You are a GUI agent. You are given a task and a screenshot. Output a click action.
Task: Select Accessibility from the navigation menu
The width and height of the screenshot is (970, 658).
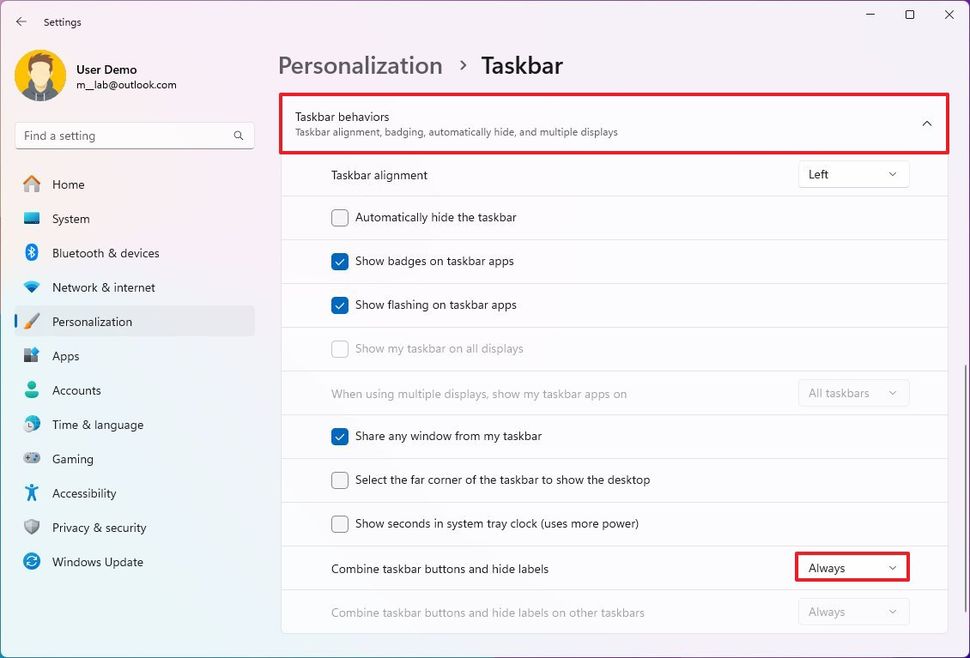pyautogui.click(x=84, y=493)
